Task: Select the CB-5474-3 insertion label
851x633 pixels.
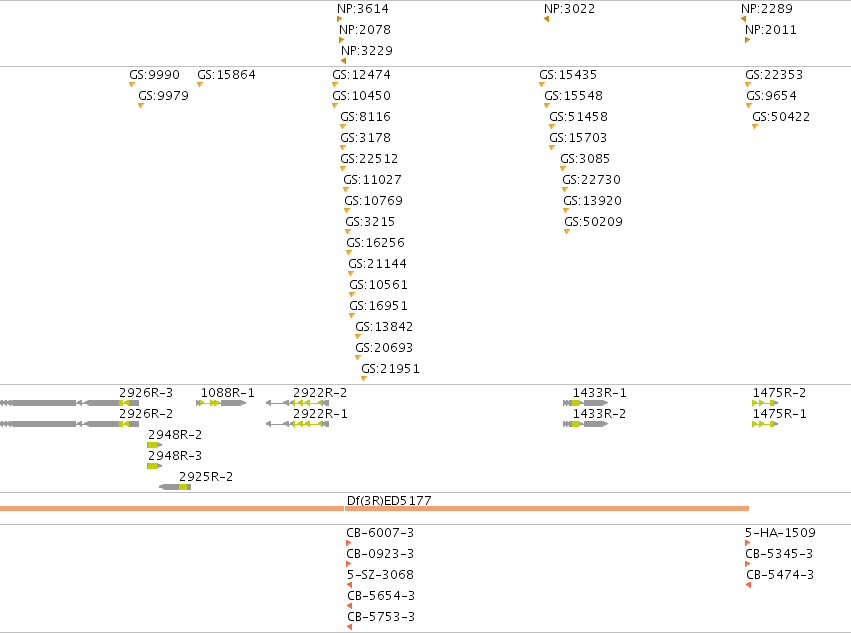Action: click(780, 575)
